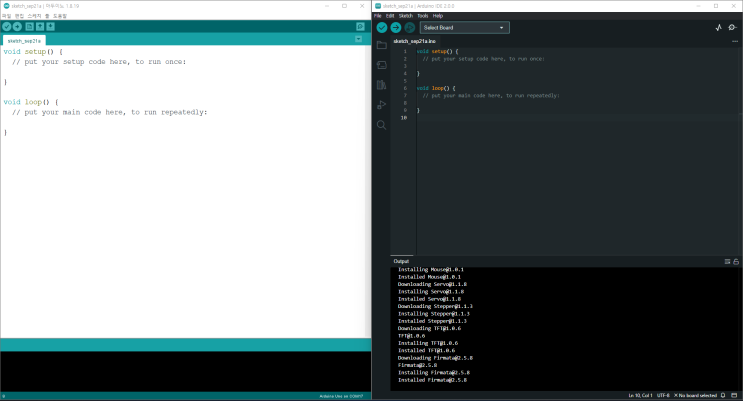Open Edit menu in Arduino IDE 2.0.0

(390, 16)
